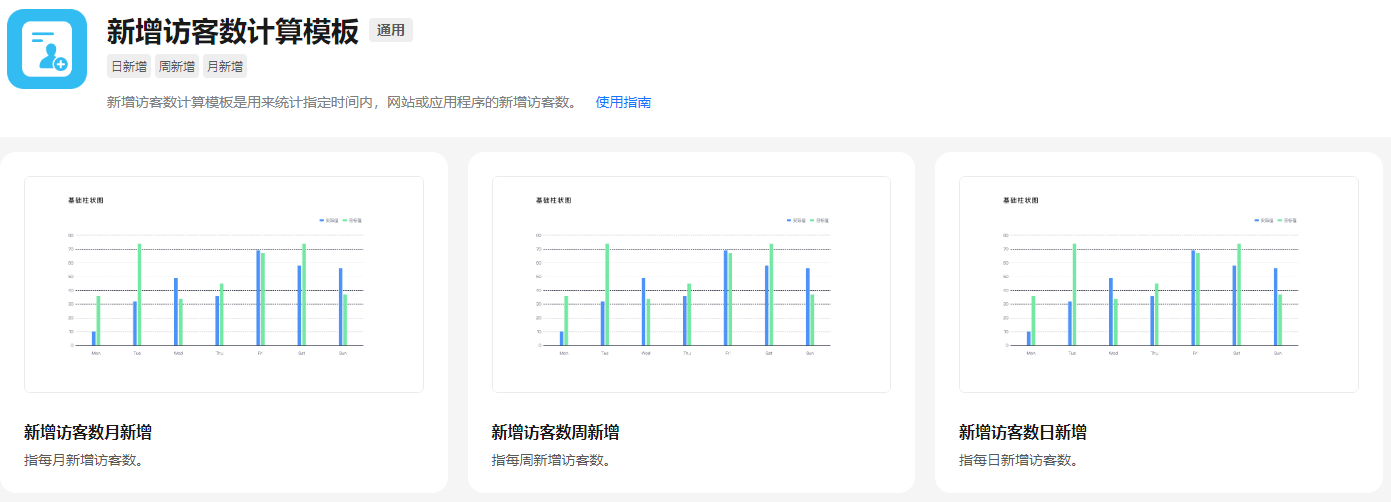1391x502 pixels.
Task: Select the 日新增 tag
Action: click(x=129, y=67)
